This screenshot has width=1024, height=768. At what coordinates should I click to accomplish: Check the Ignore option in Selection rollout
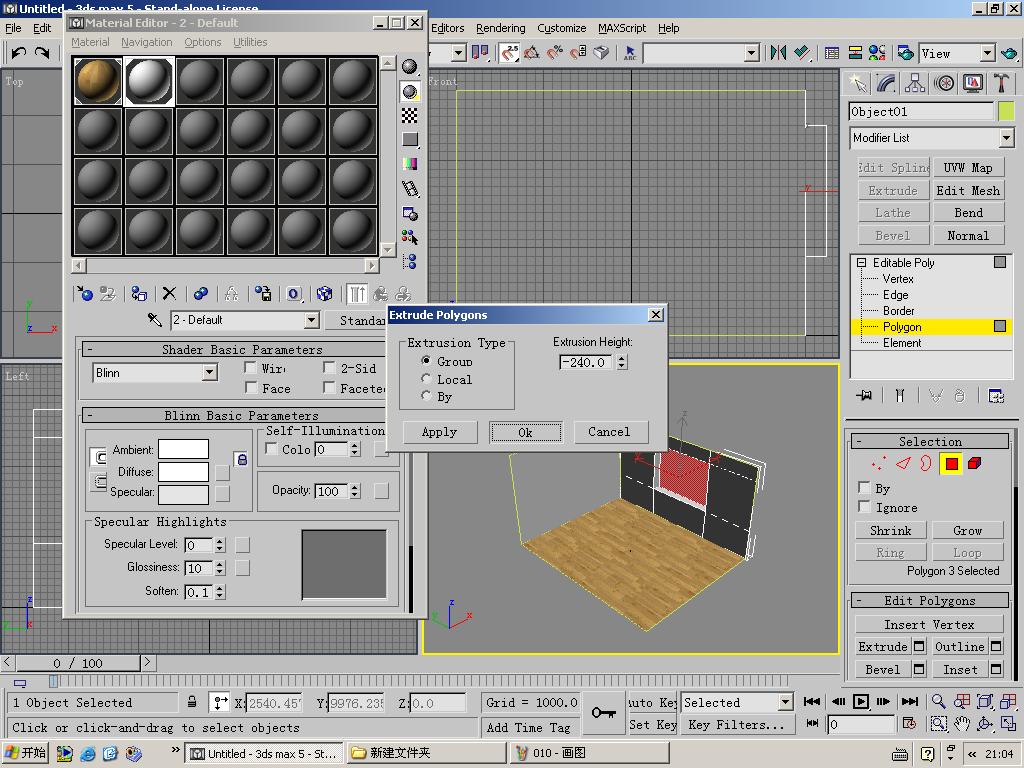coord(864,507)
